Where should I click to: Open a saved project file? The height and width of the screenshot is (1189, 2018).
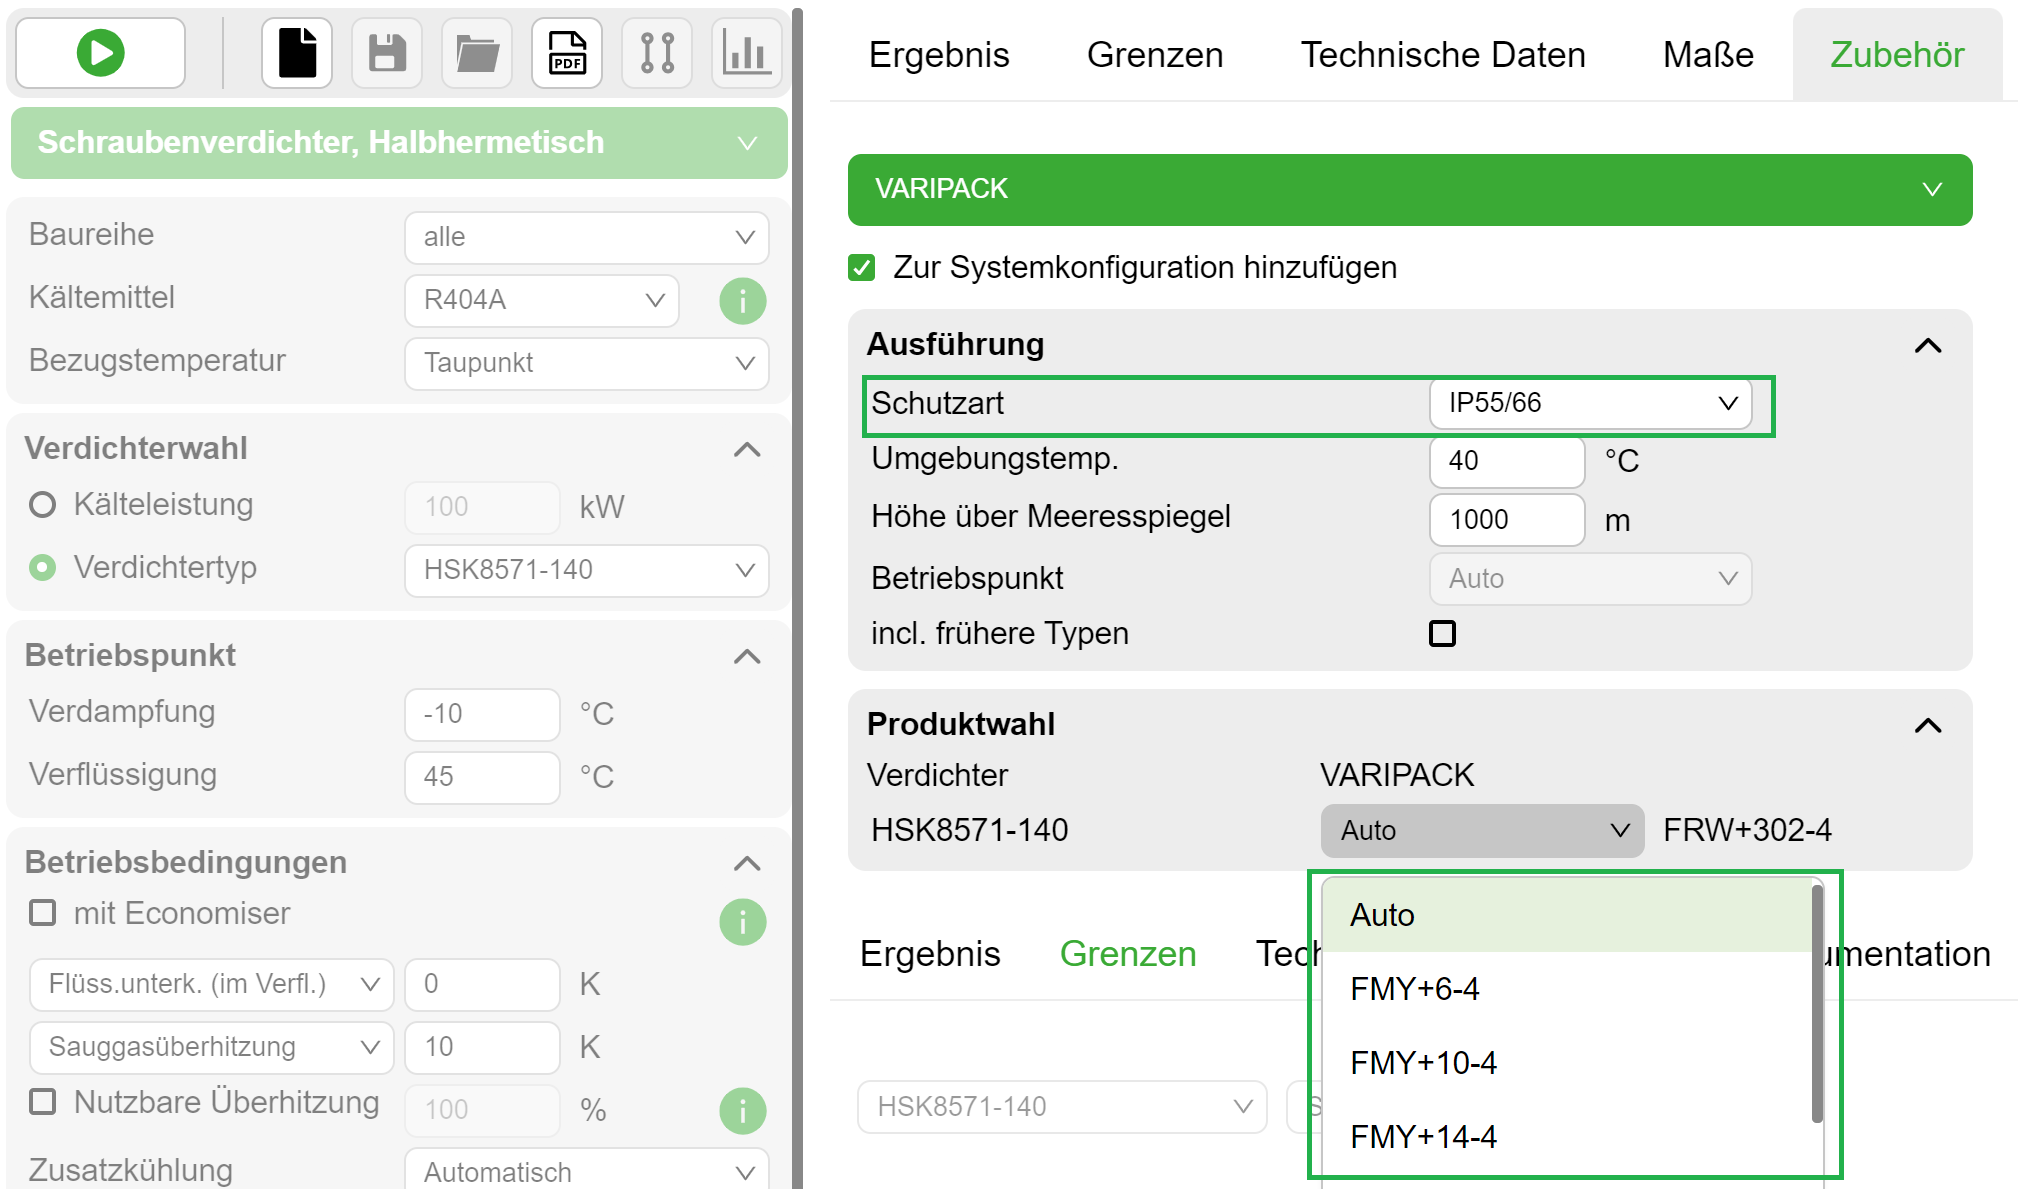tap(476, 52)
